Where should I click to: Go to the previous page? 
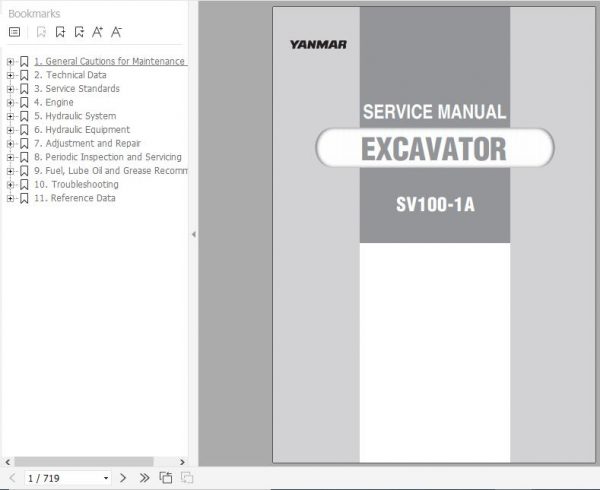12,478
